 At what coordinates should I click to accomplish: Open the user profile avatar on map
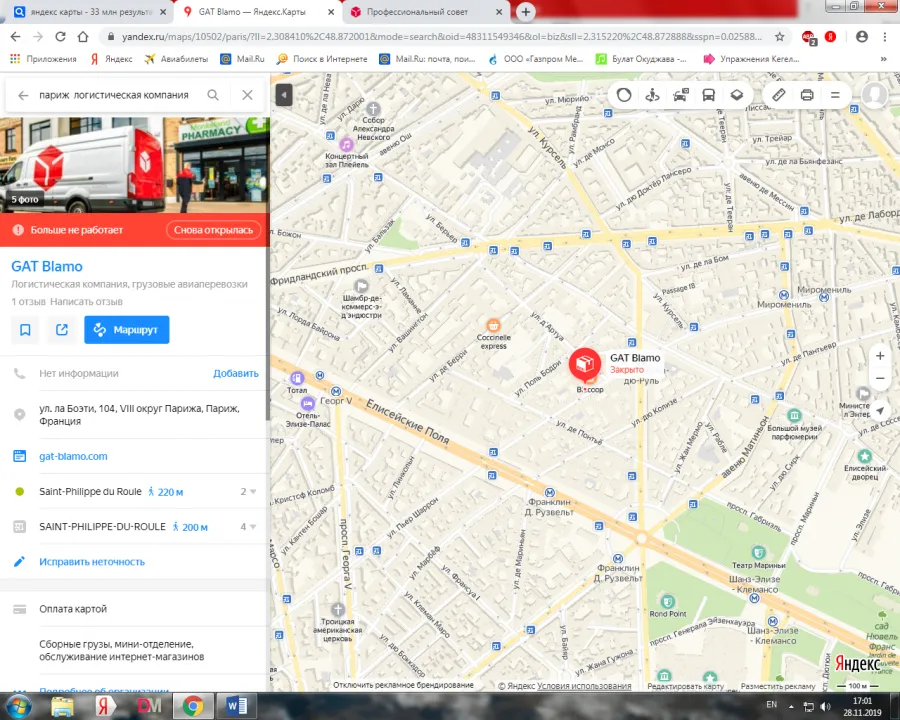coord(875,95)
